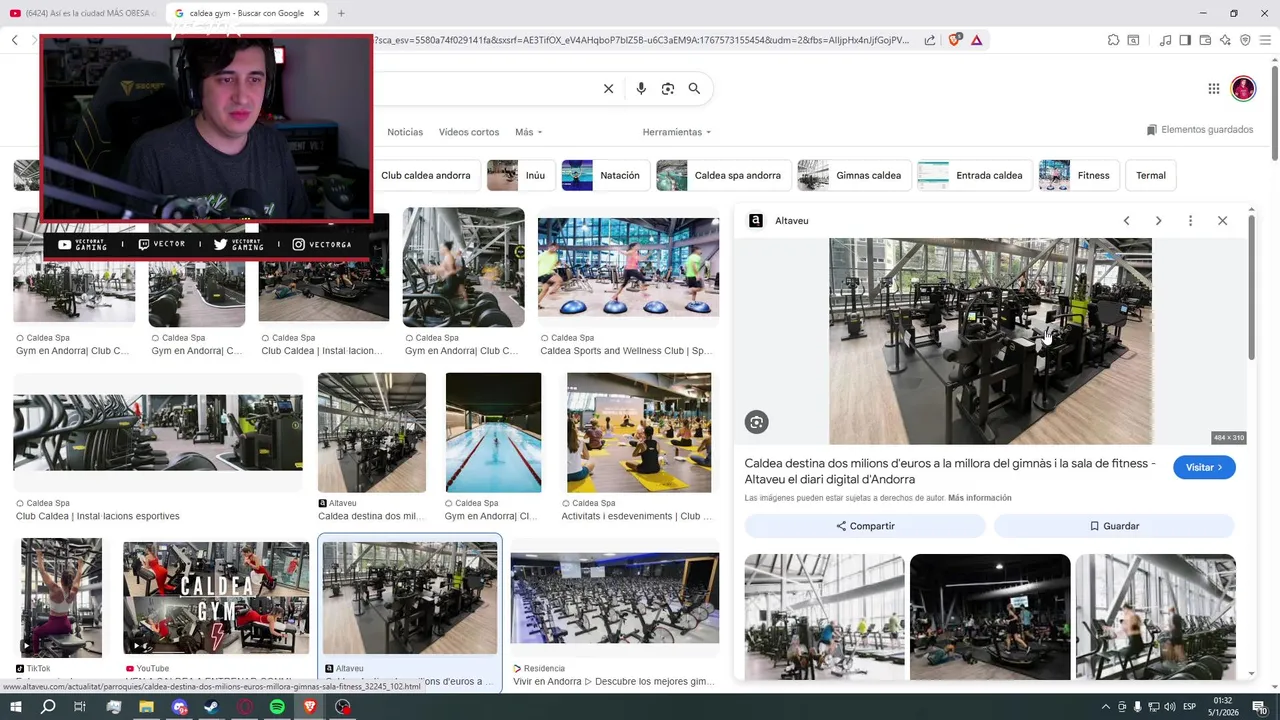Switch to the YouTube ciudad MÁS OBESA tab
Viewport: 1280px width, 720px height.
82,13
